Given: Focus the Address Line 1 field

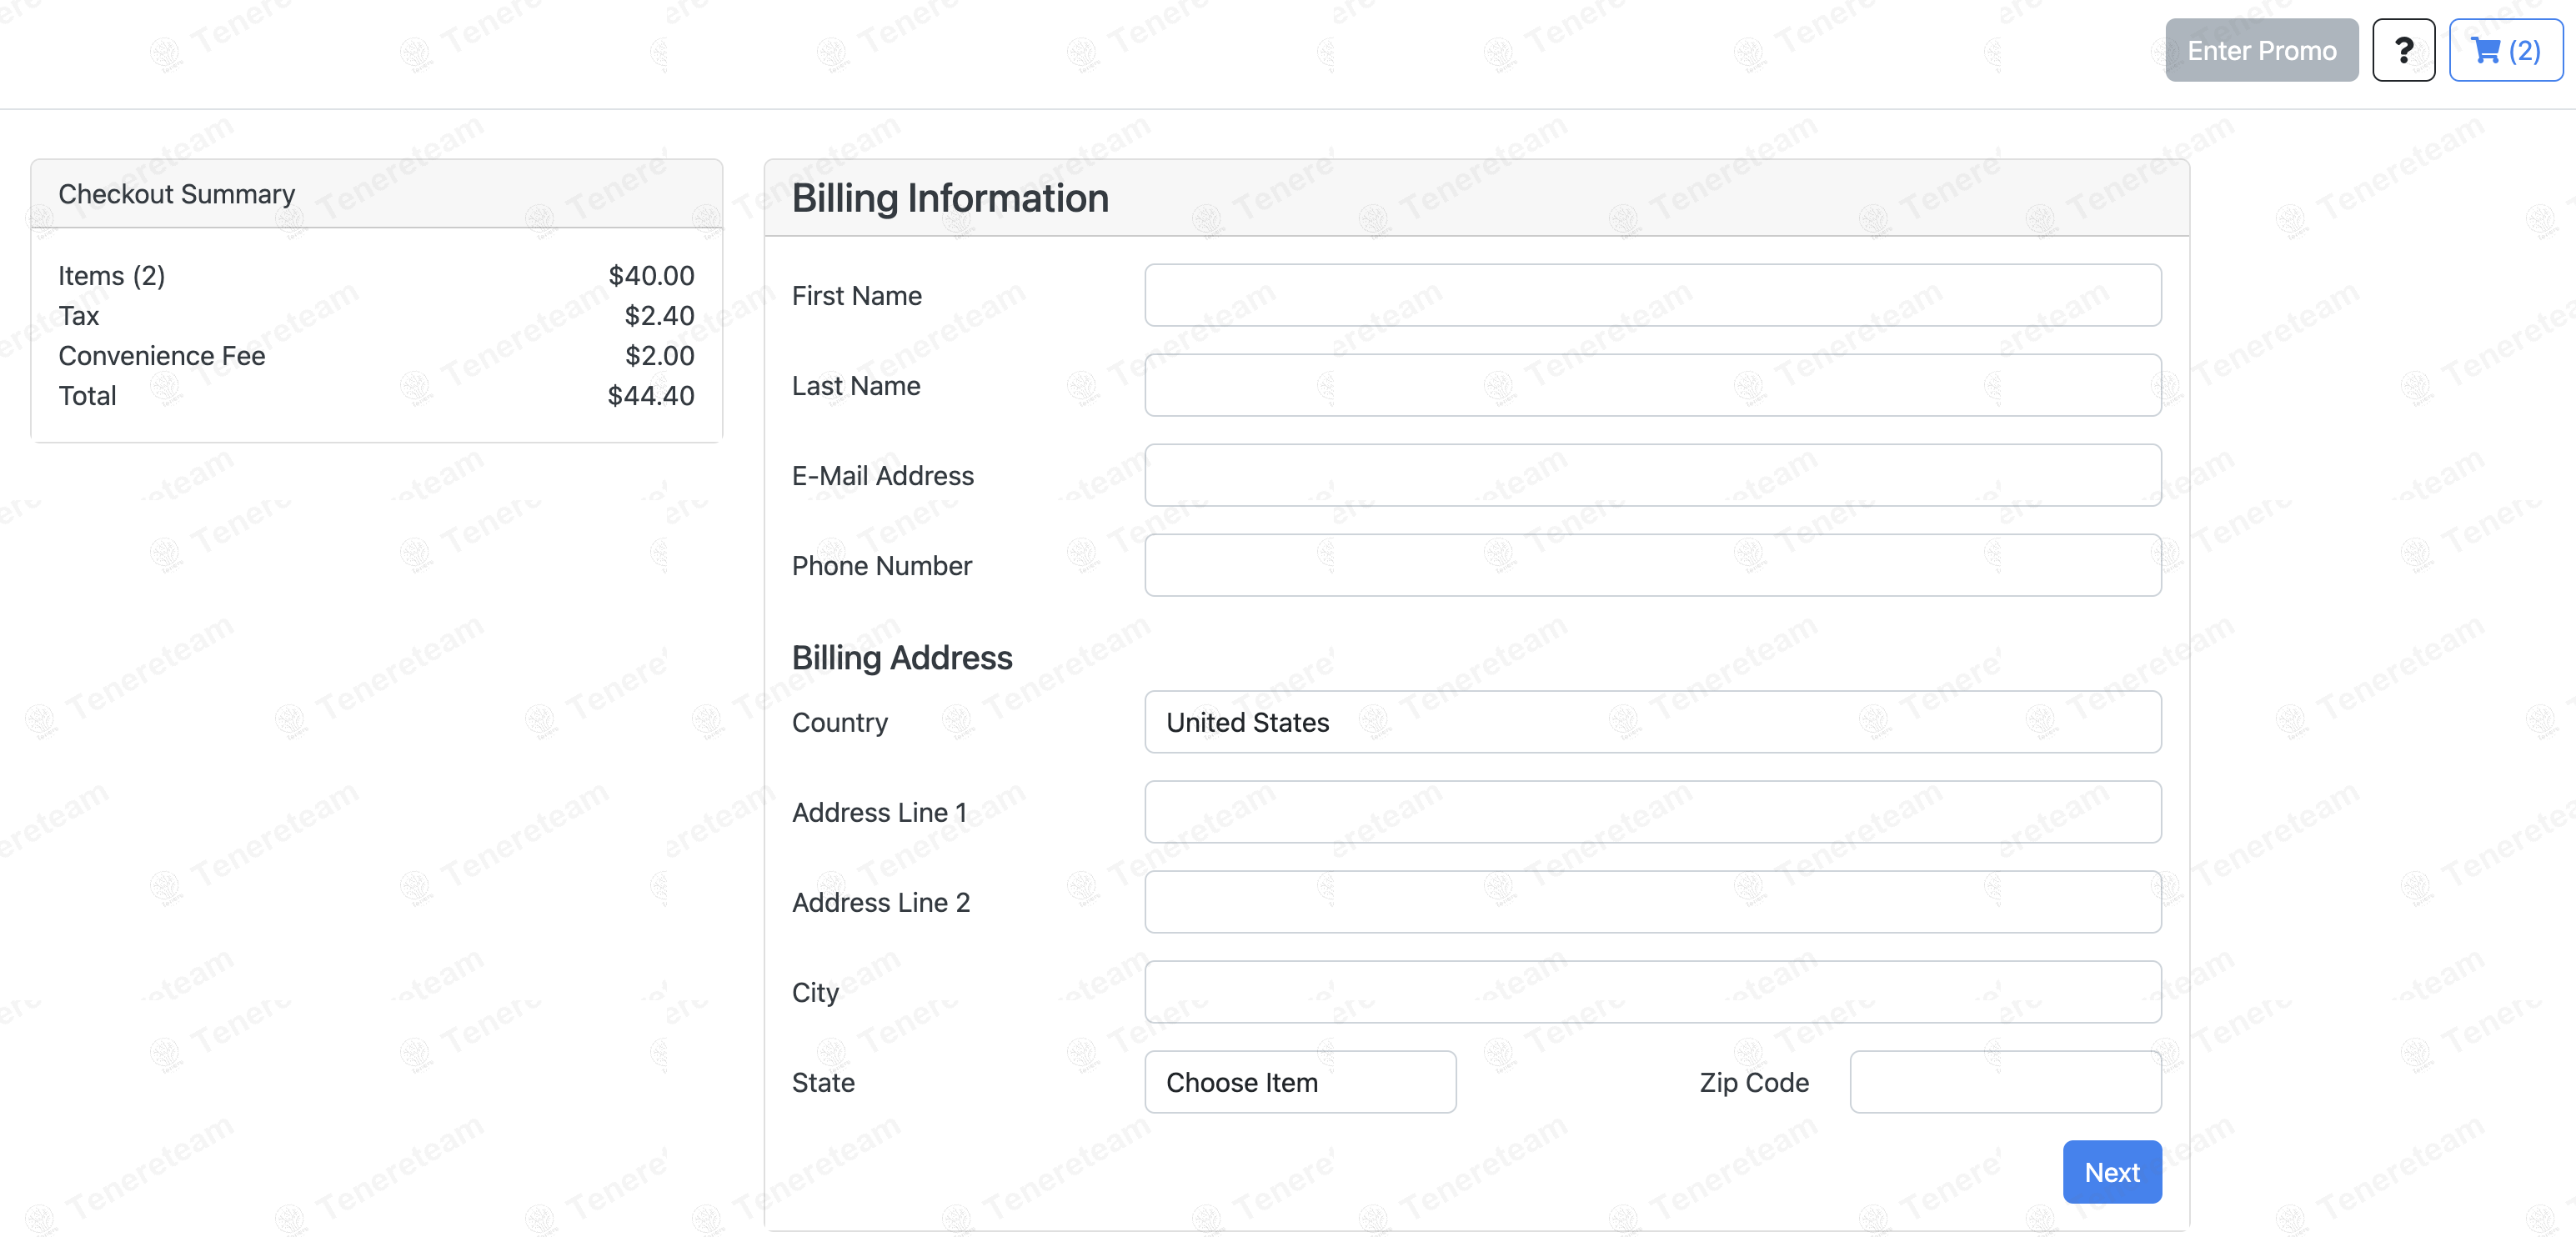Looking at the screenshot, I should 1652,812.
